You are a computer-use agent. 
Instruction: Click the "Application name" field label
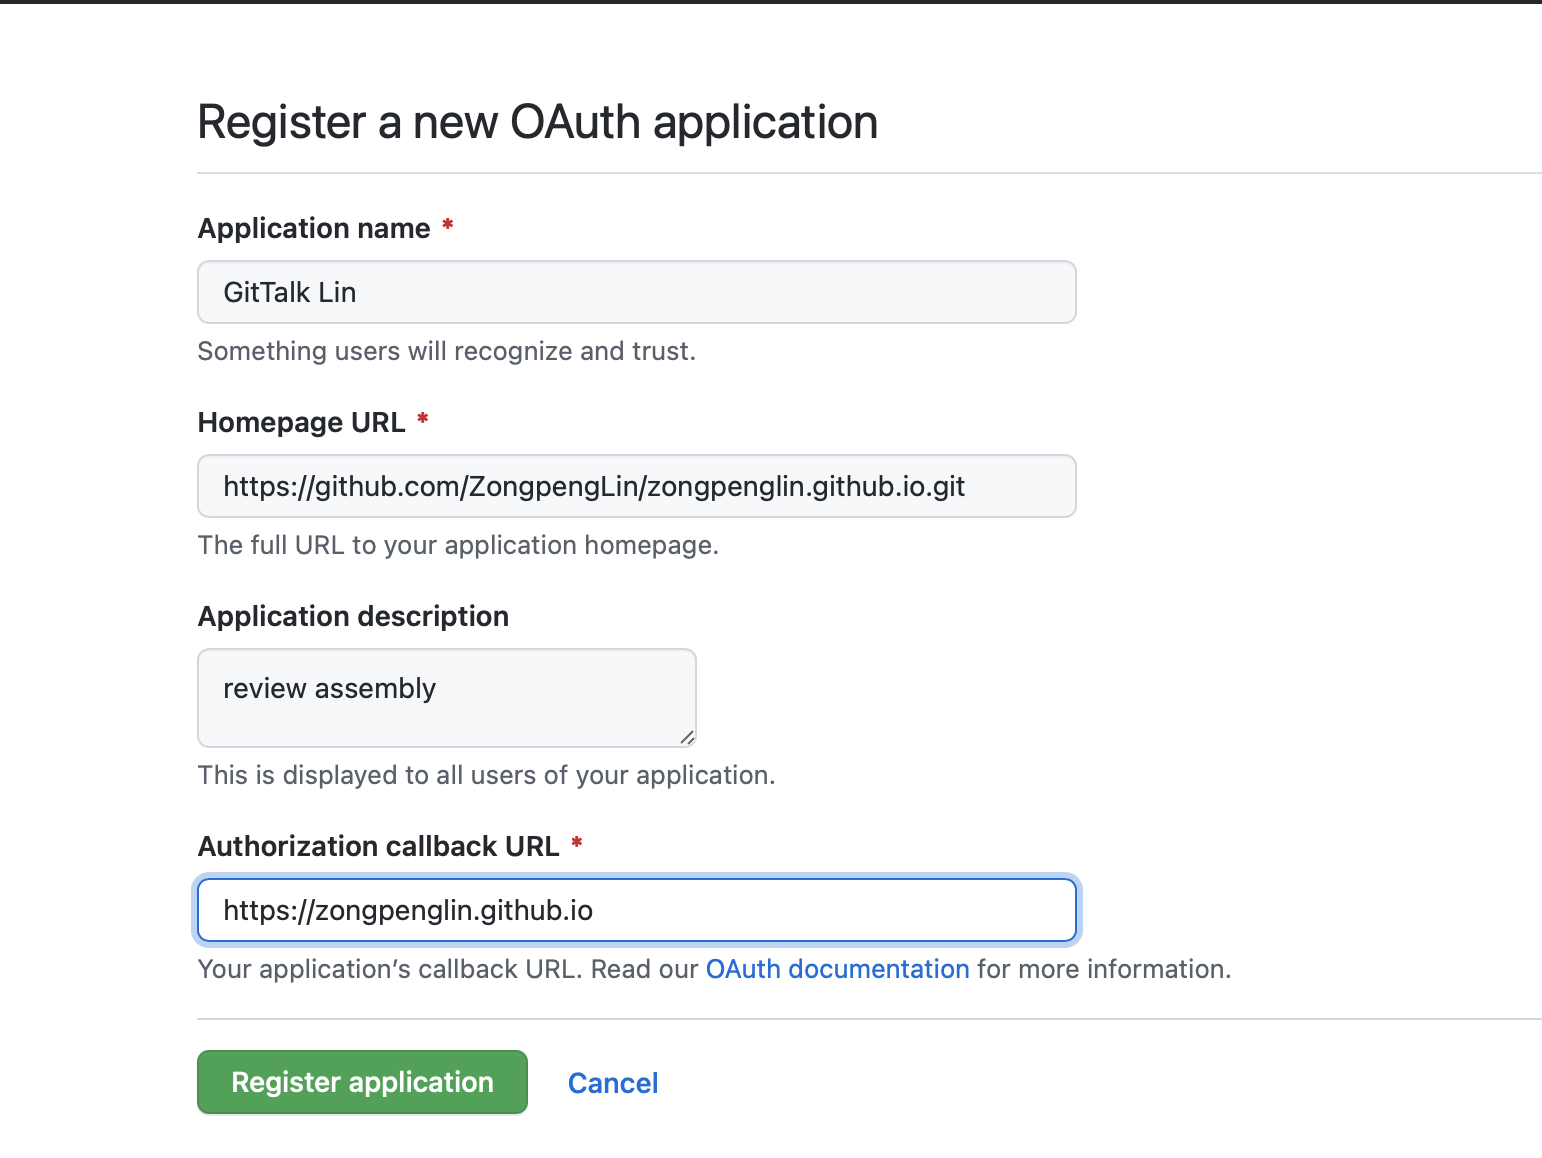point(314,228)
